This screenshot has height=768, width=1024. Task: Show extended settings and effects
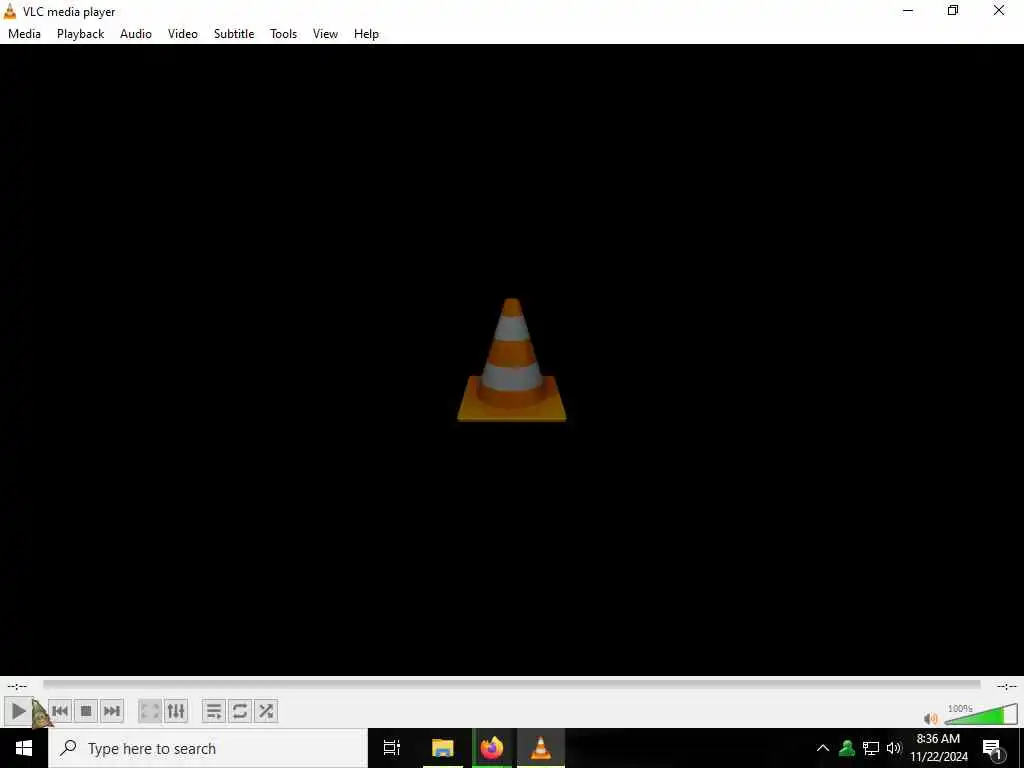point(176,711)
